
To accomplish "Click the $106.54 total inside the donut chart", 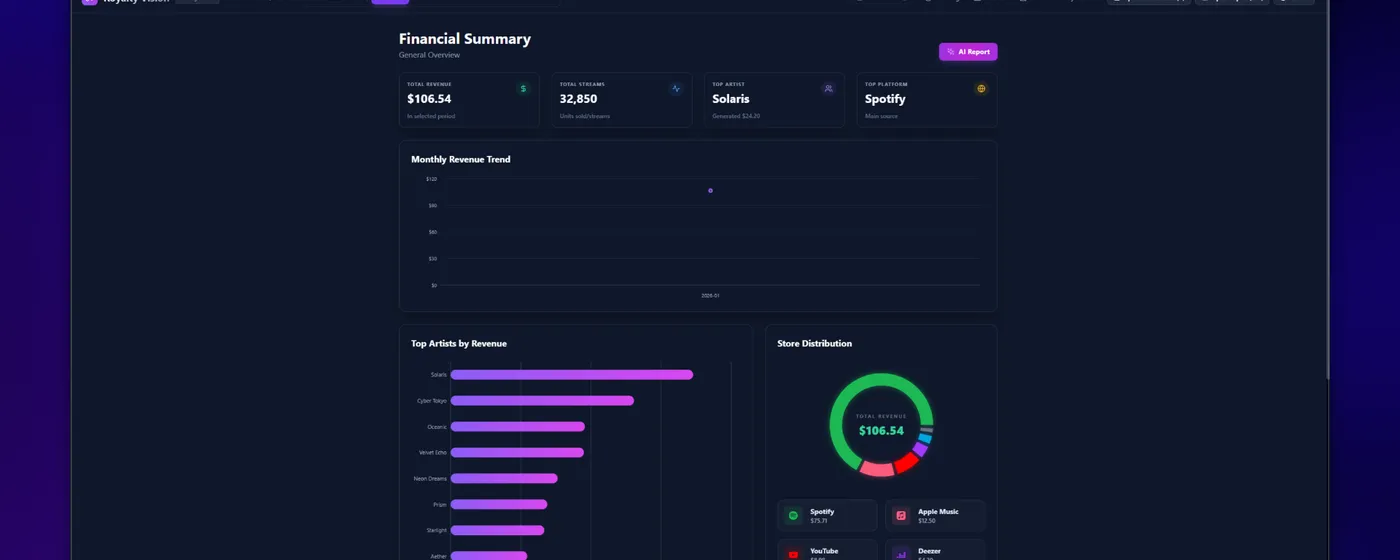I will pos(881,431).
